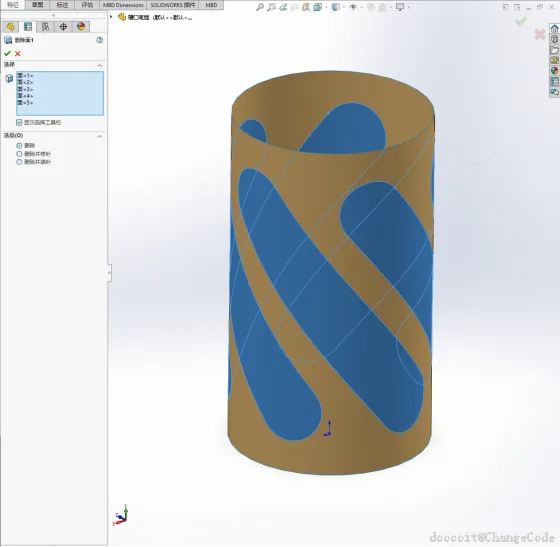The image size is (560, 547).
Task: Select the Zoom to Fit magnifier tool
Action: tap(260, 7)
